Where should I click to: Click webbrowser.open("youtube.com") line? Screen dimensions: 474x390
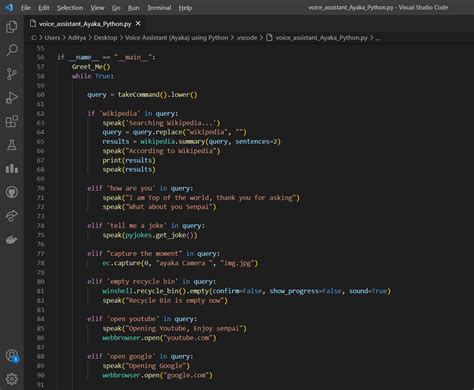coord(159,338)
